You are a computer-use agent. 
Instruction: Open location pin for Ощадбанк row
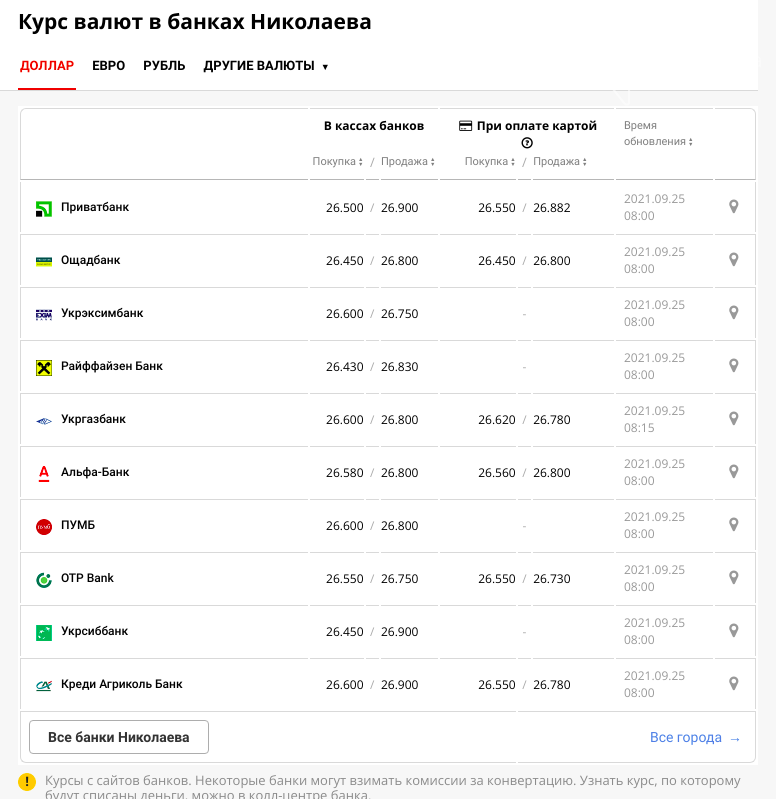click(x=733, y=260)
